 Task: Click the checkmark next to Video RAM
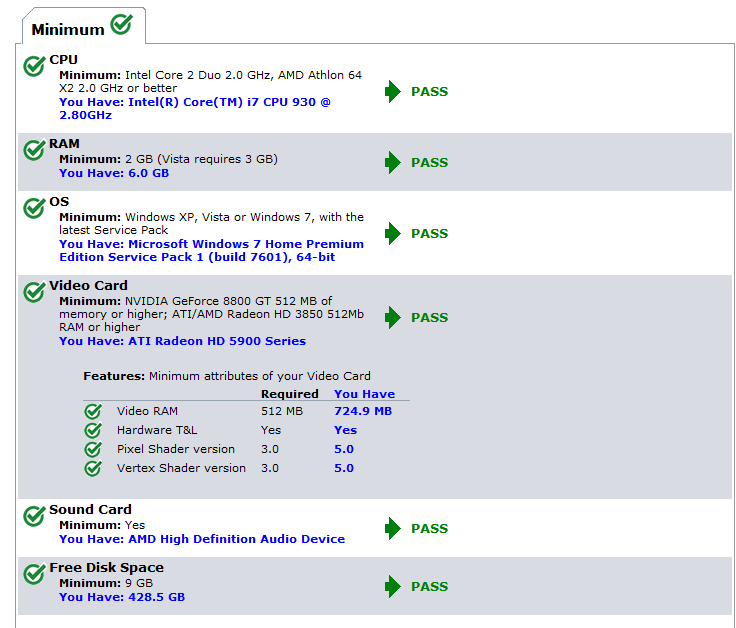click(x=93, y=411)
